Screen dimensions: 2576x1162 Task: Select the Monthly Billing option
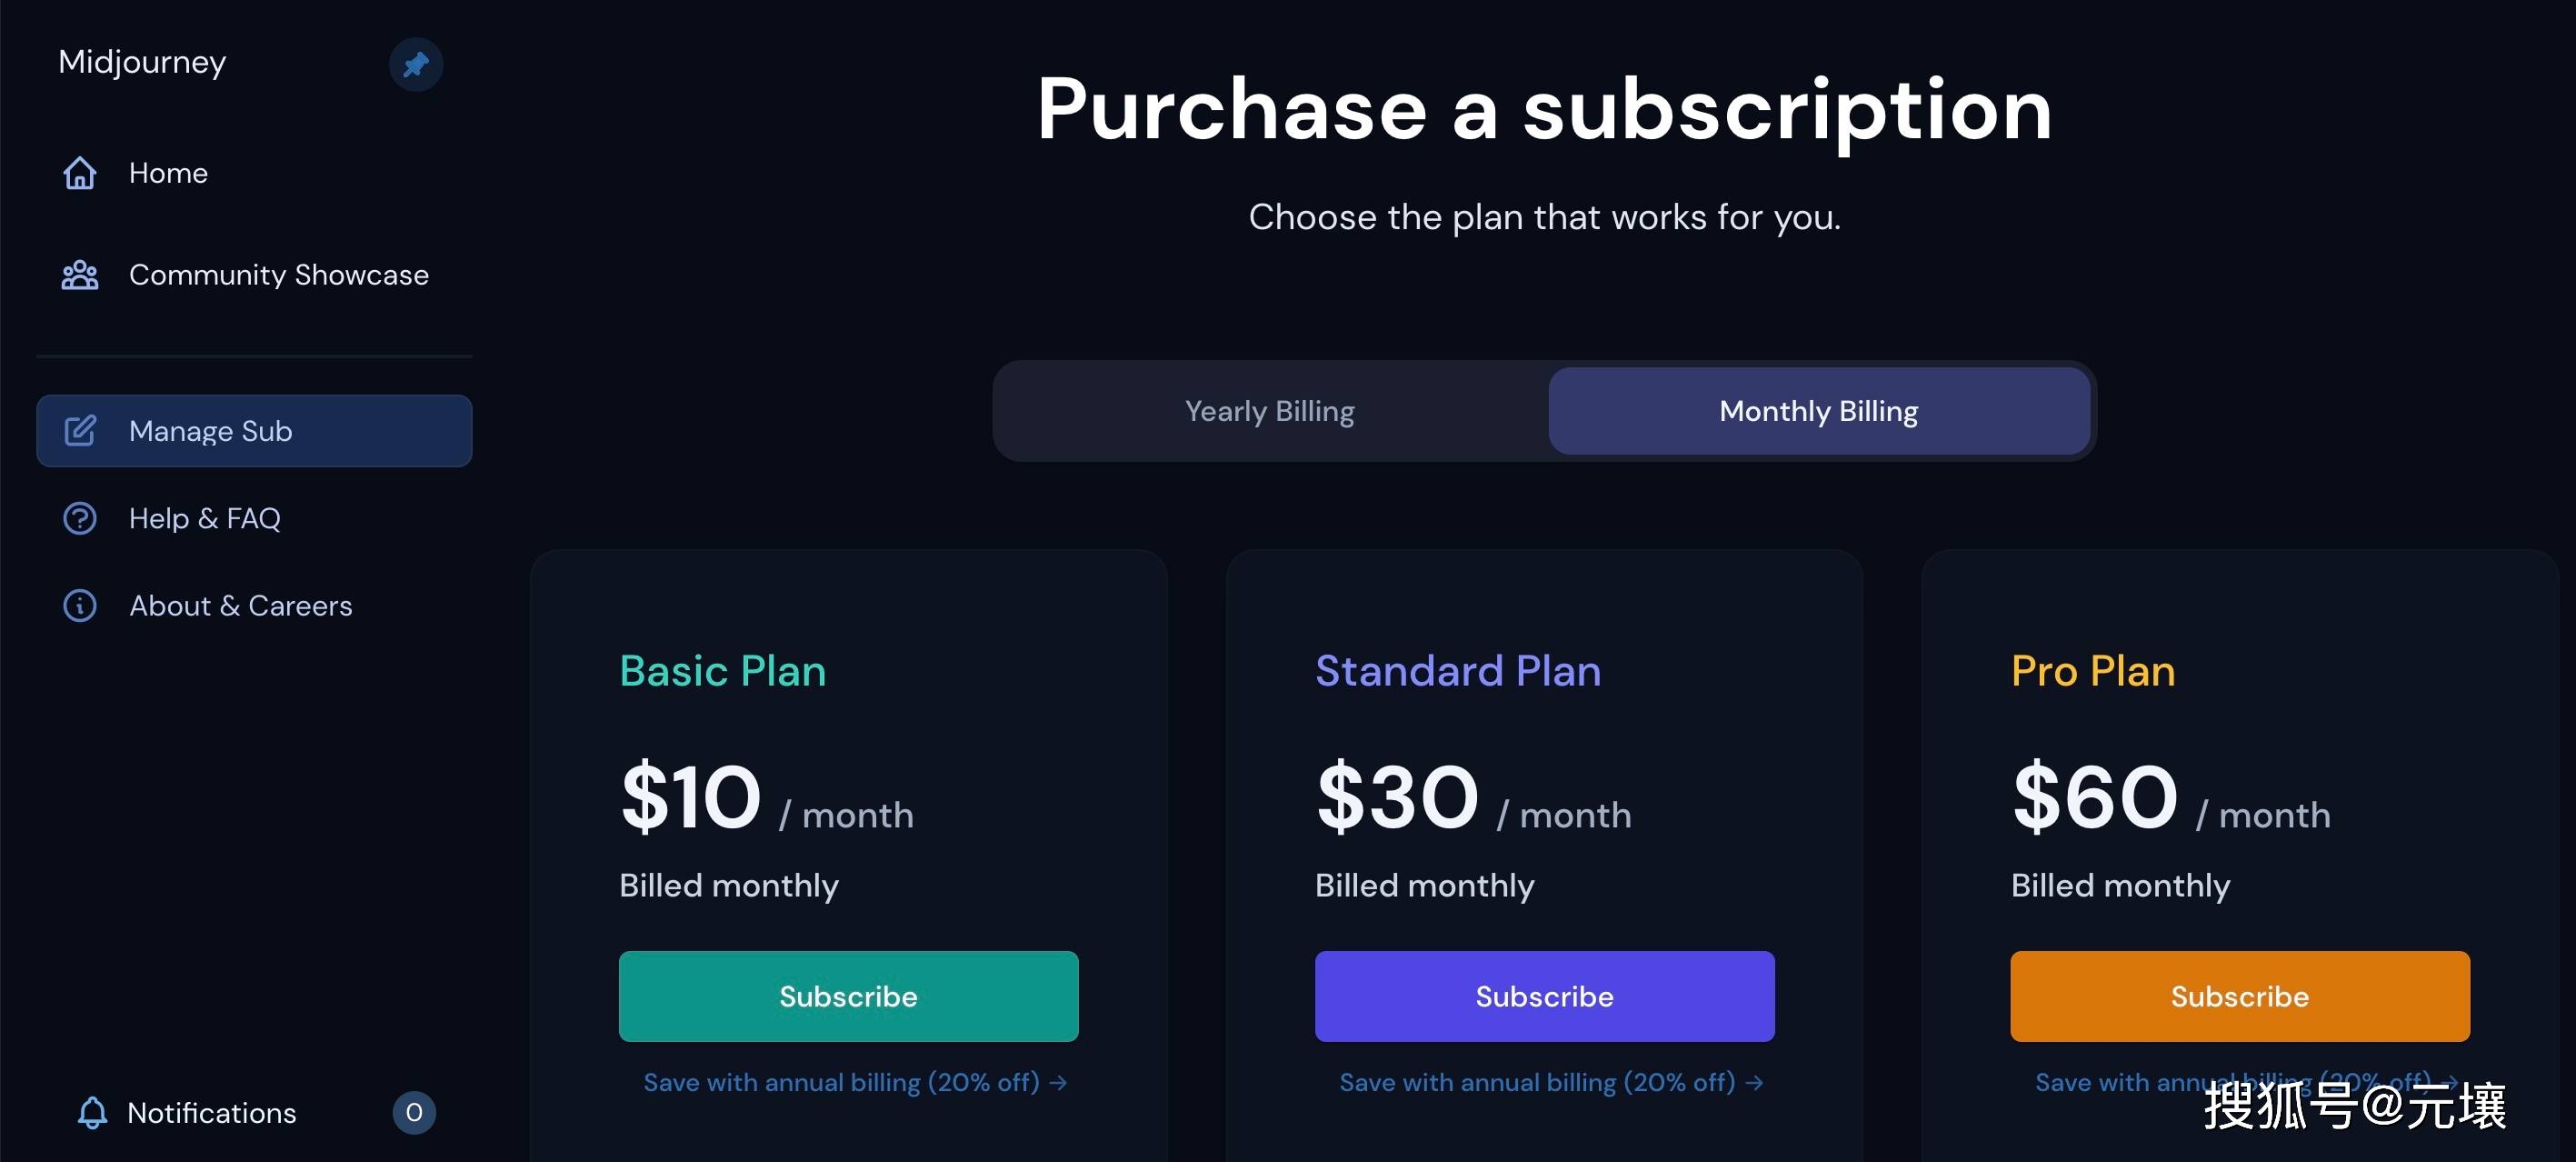coord(1818,411)
